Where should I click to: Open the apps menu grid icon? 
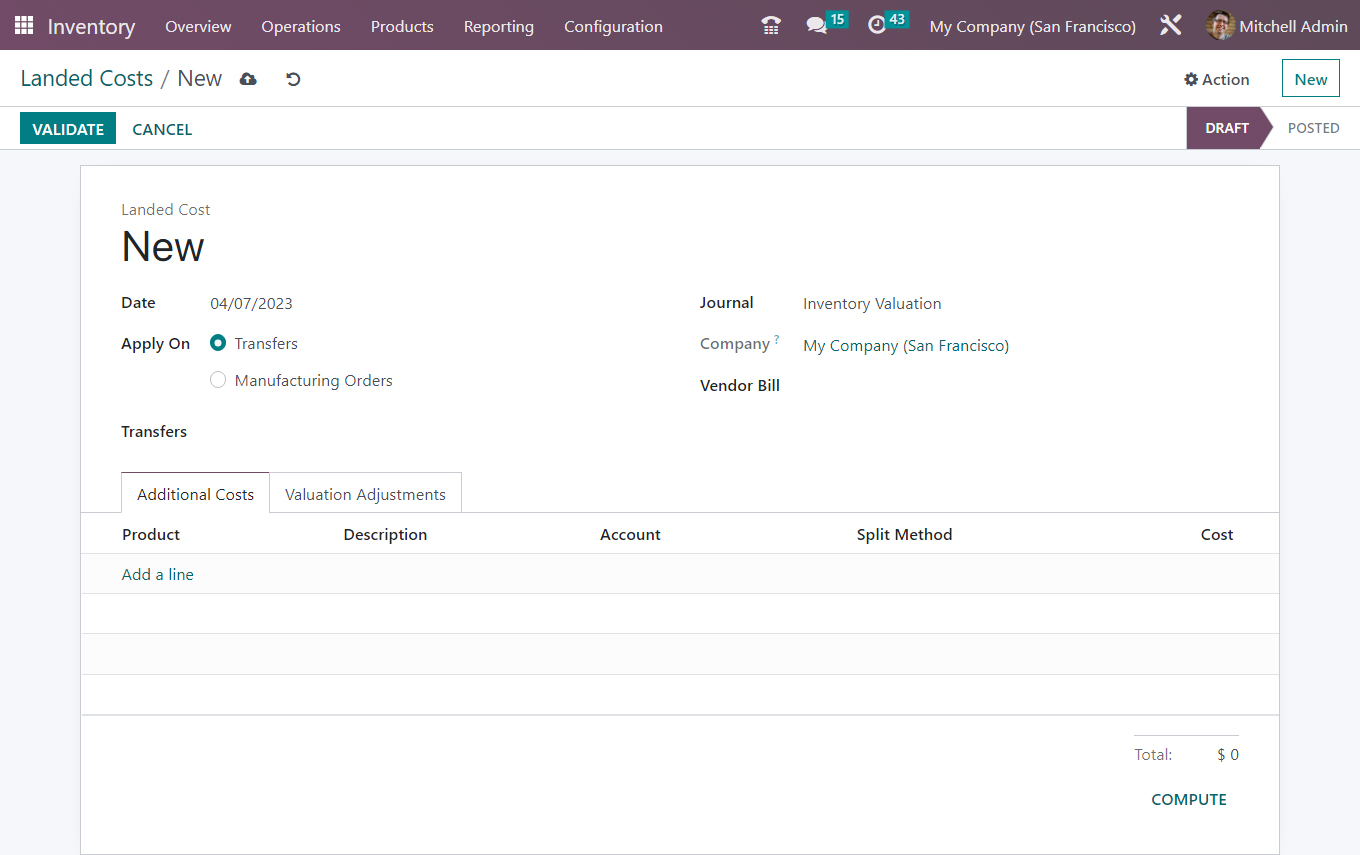pos(22,25)
